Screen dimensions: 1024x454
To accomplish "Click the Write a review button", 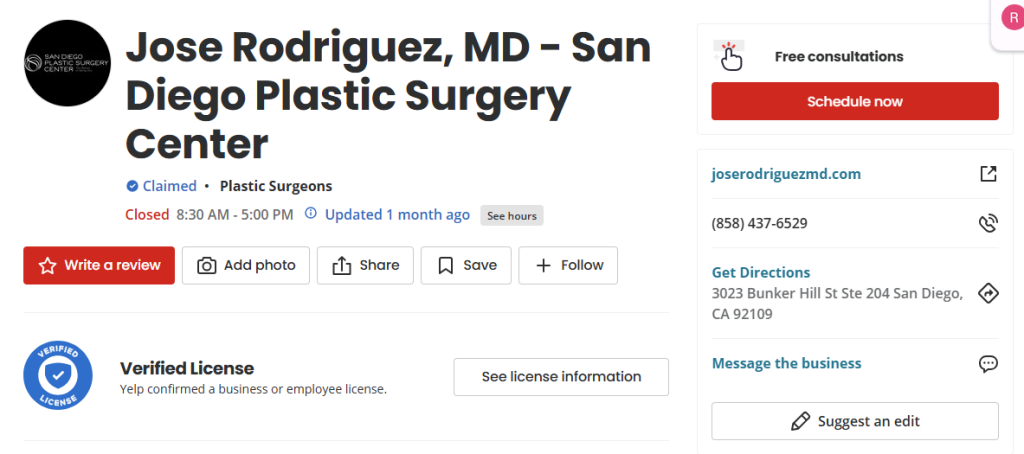I will (99, 265).
